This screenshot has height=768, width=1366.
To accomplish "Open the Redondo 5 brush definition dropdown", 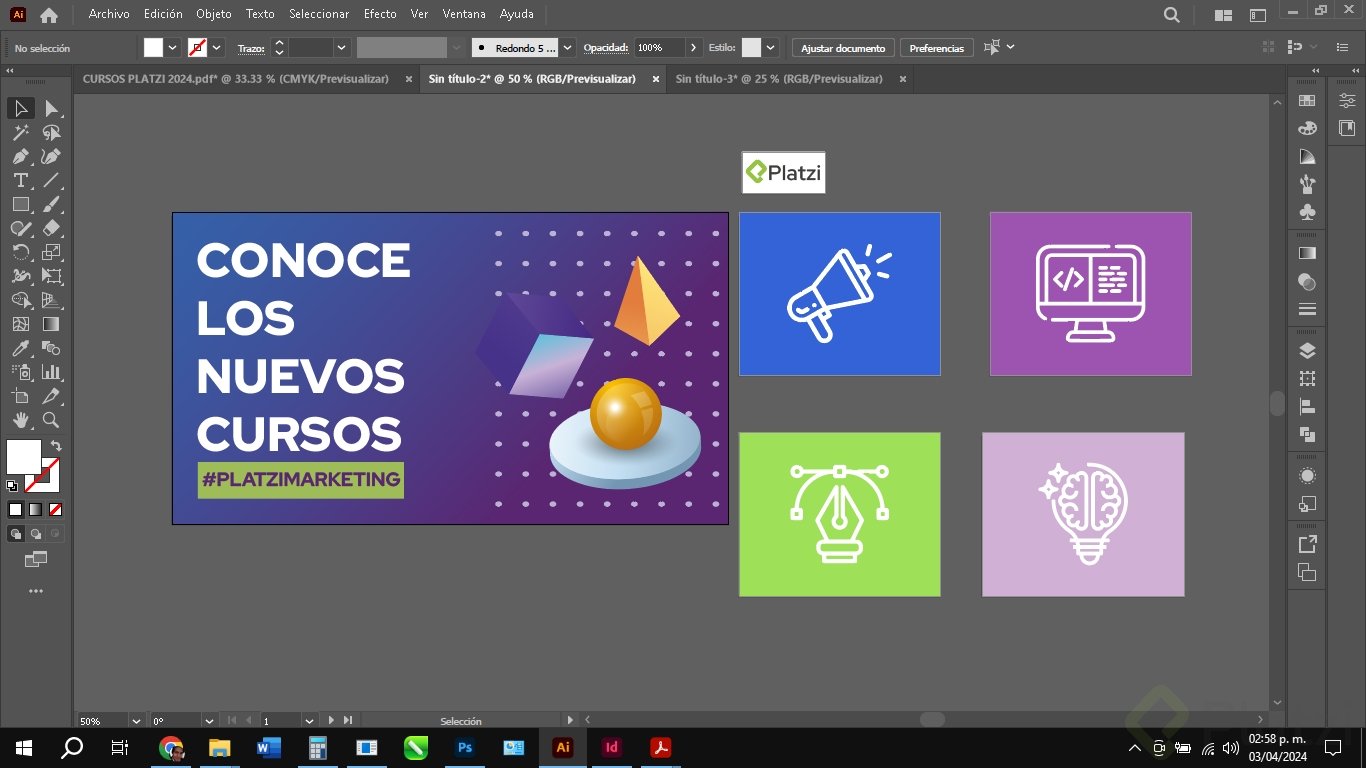I will [x=568, y=47].
